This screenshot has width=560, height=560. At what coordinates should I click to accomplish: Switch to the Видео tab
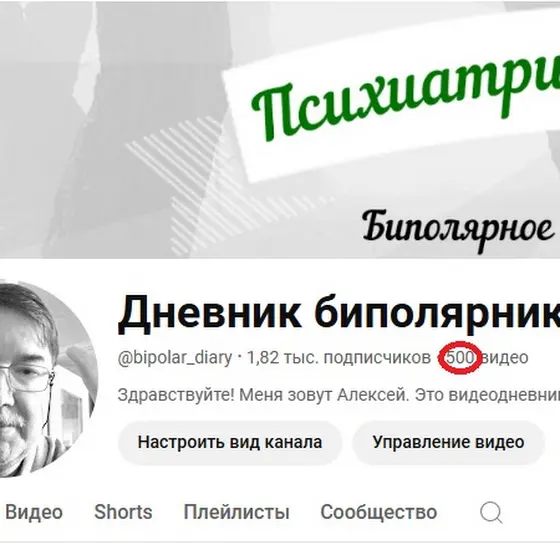[34, 512]
